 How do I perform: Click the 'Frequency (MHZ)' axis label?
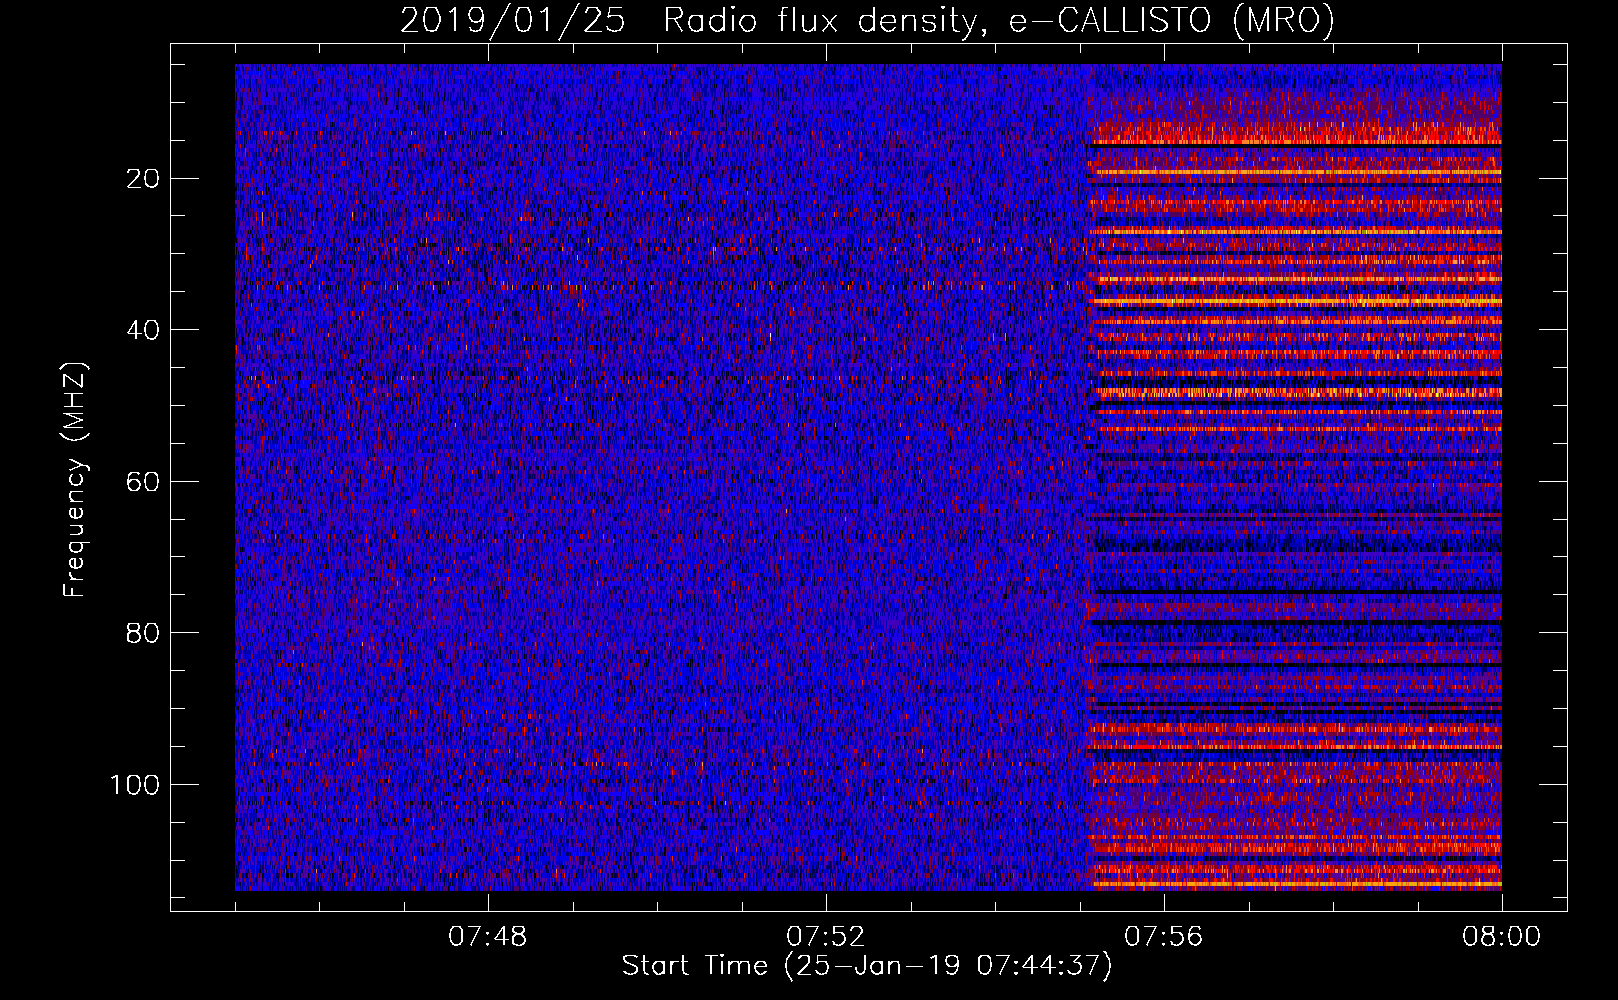76,481
